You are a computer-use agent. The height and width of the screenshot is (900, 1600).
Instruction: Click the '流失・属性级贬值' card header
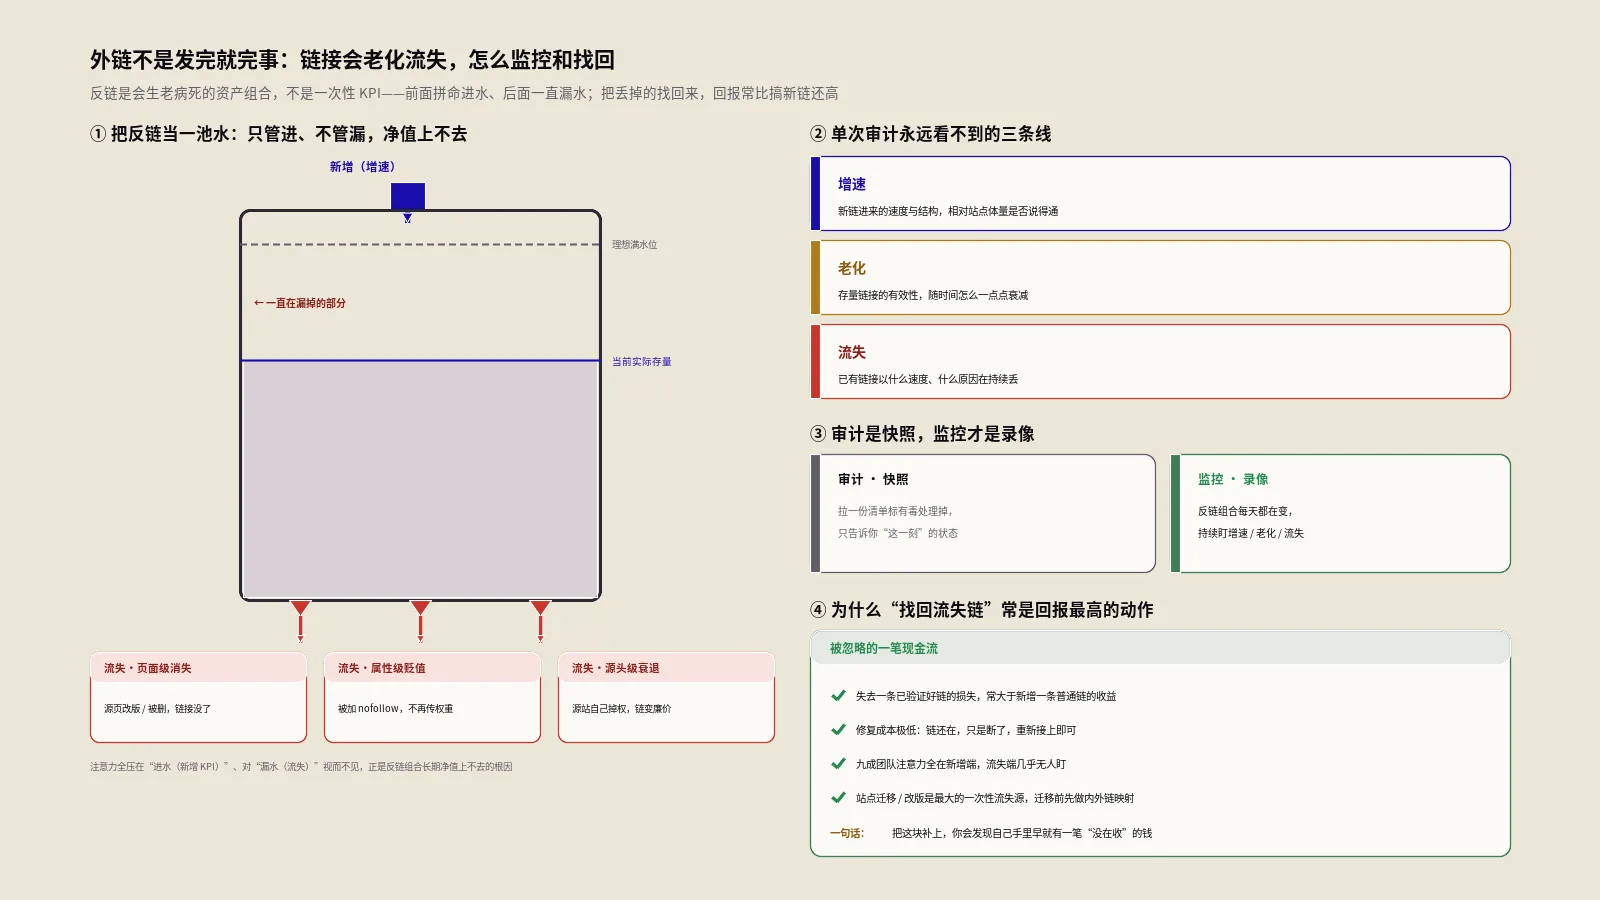point(432,668)
